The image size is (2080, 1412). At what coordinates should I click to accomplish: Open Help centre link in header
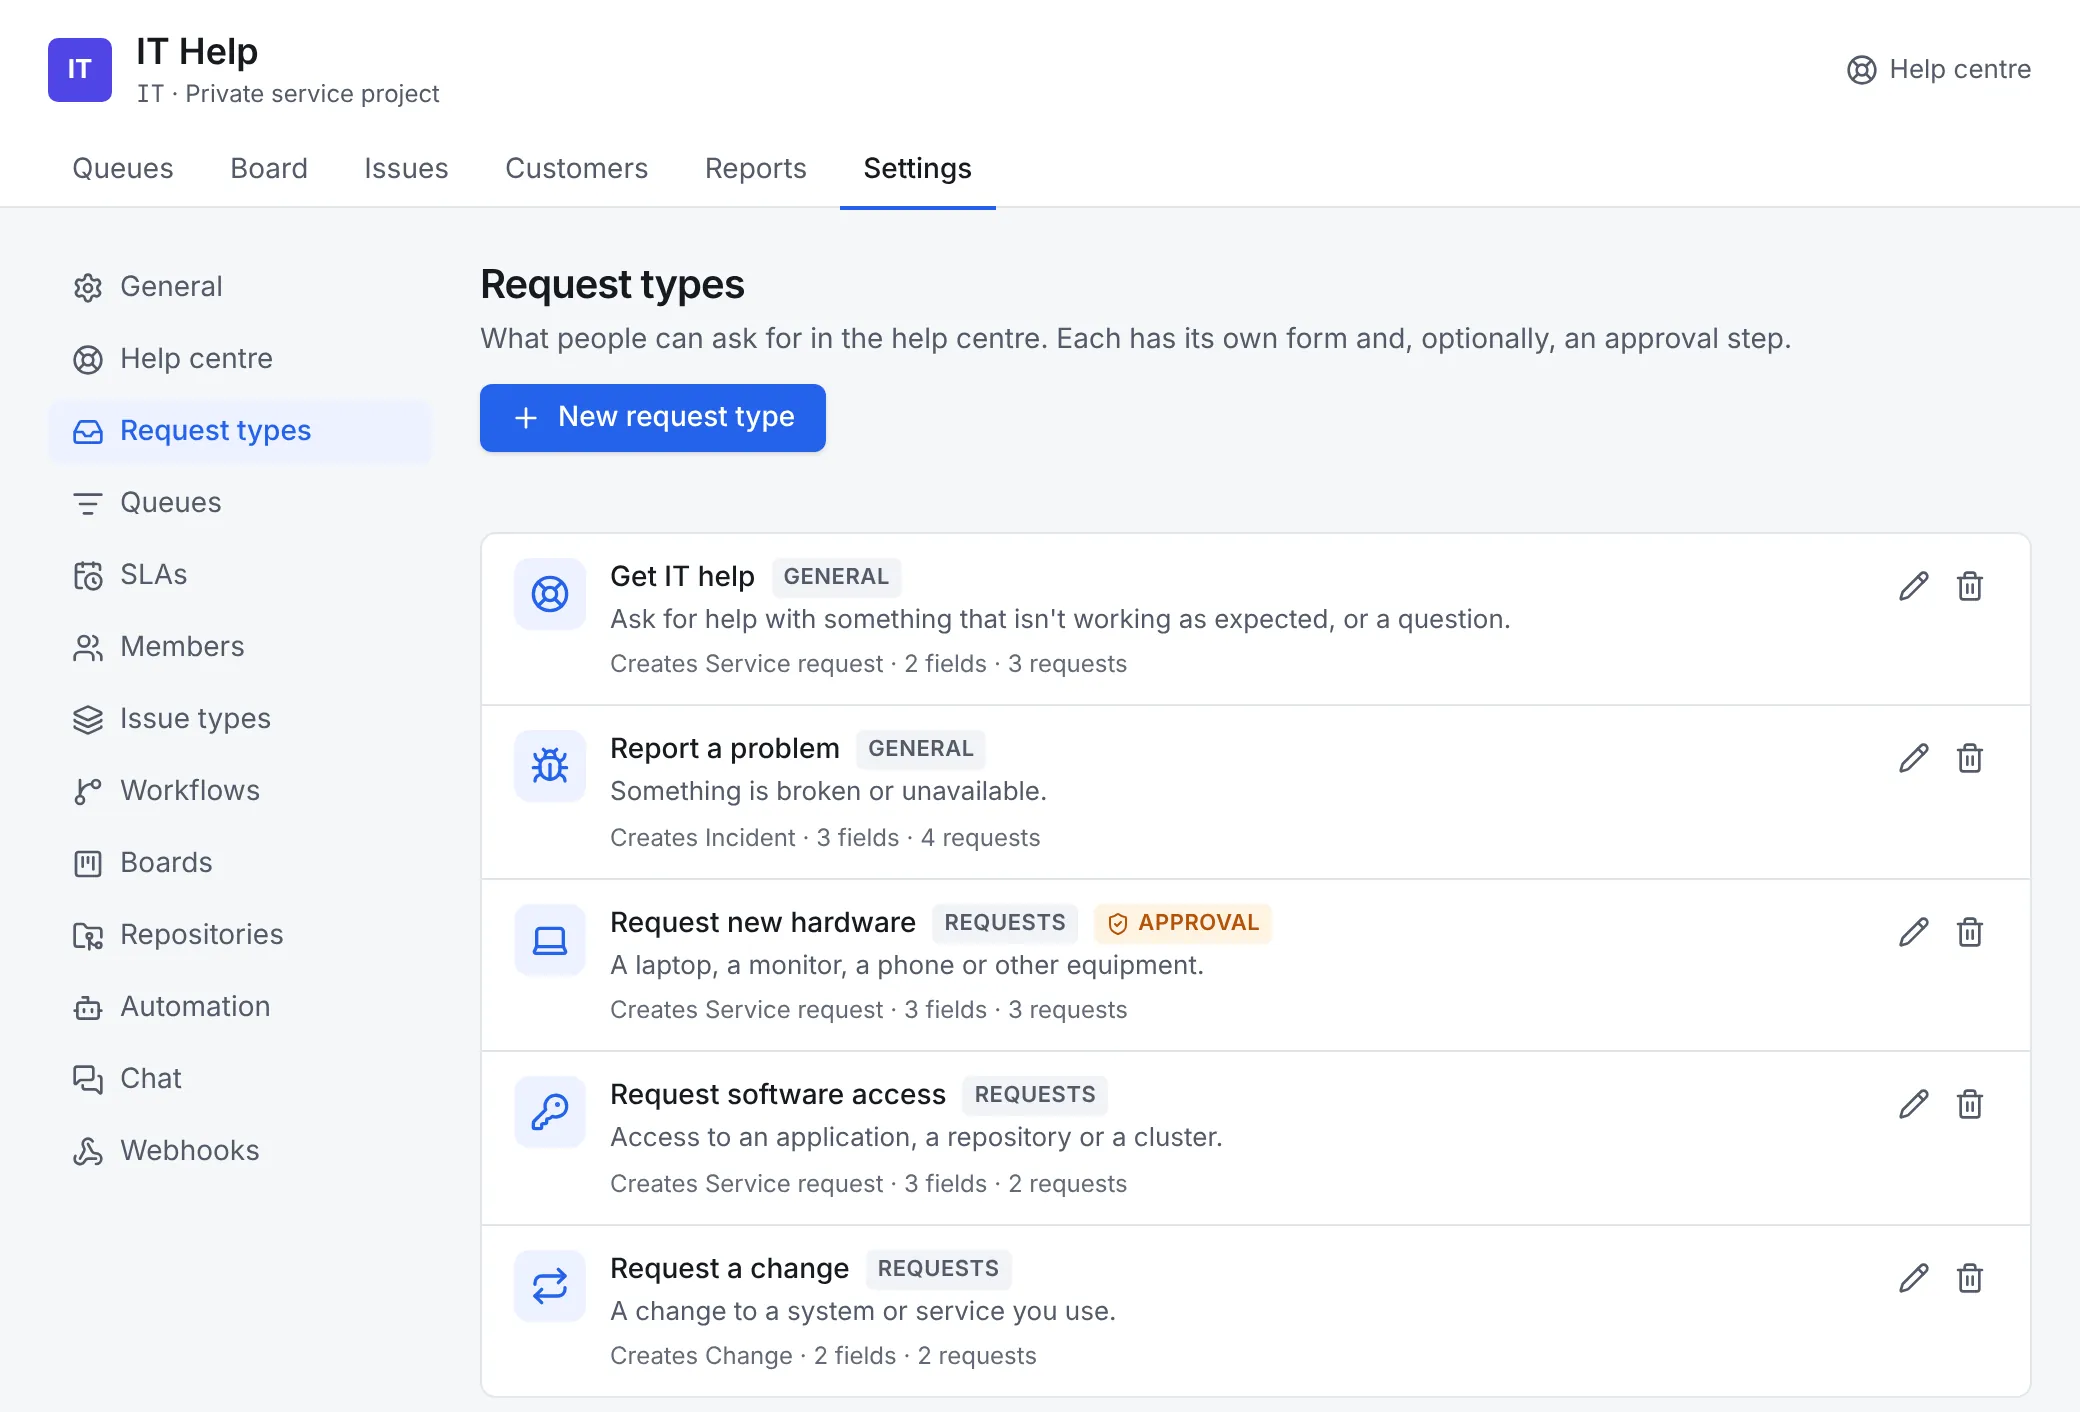click(1938, 70)
